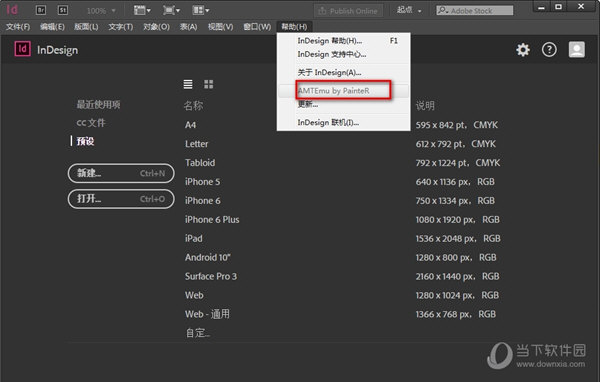Open help with the question mark icon
The width and height of the screenshot is (600, 382).
pos(549,50)
